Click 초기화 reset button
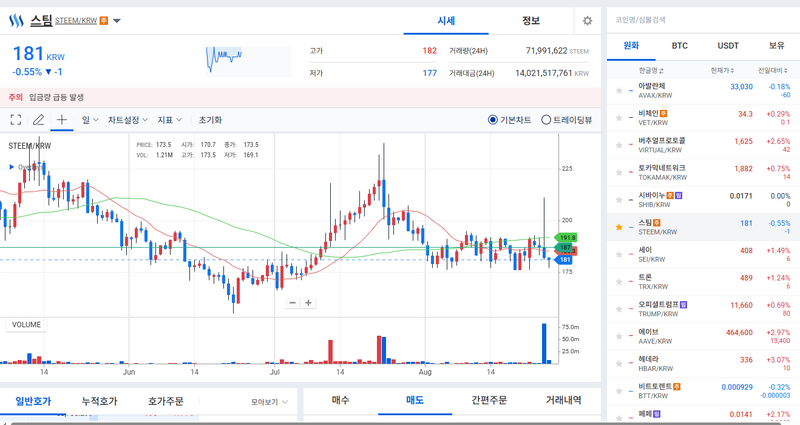The height and width of the screenshot is (425, 800). [210, 120]
